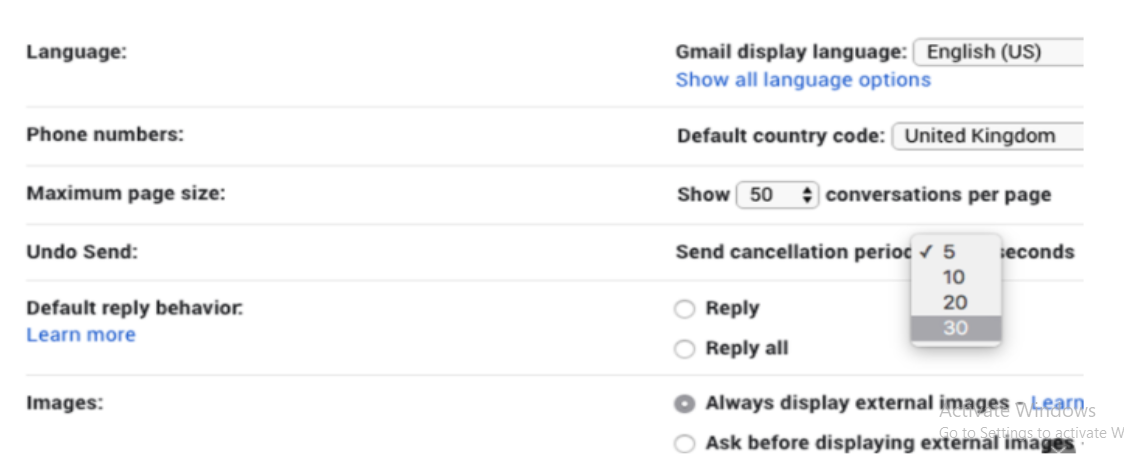This screenshot has width=1124, height=469.
Task: Click the Images setting label
Action: coord(65,403)
